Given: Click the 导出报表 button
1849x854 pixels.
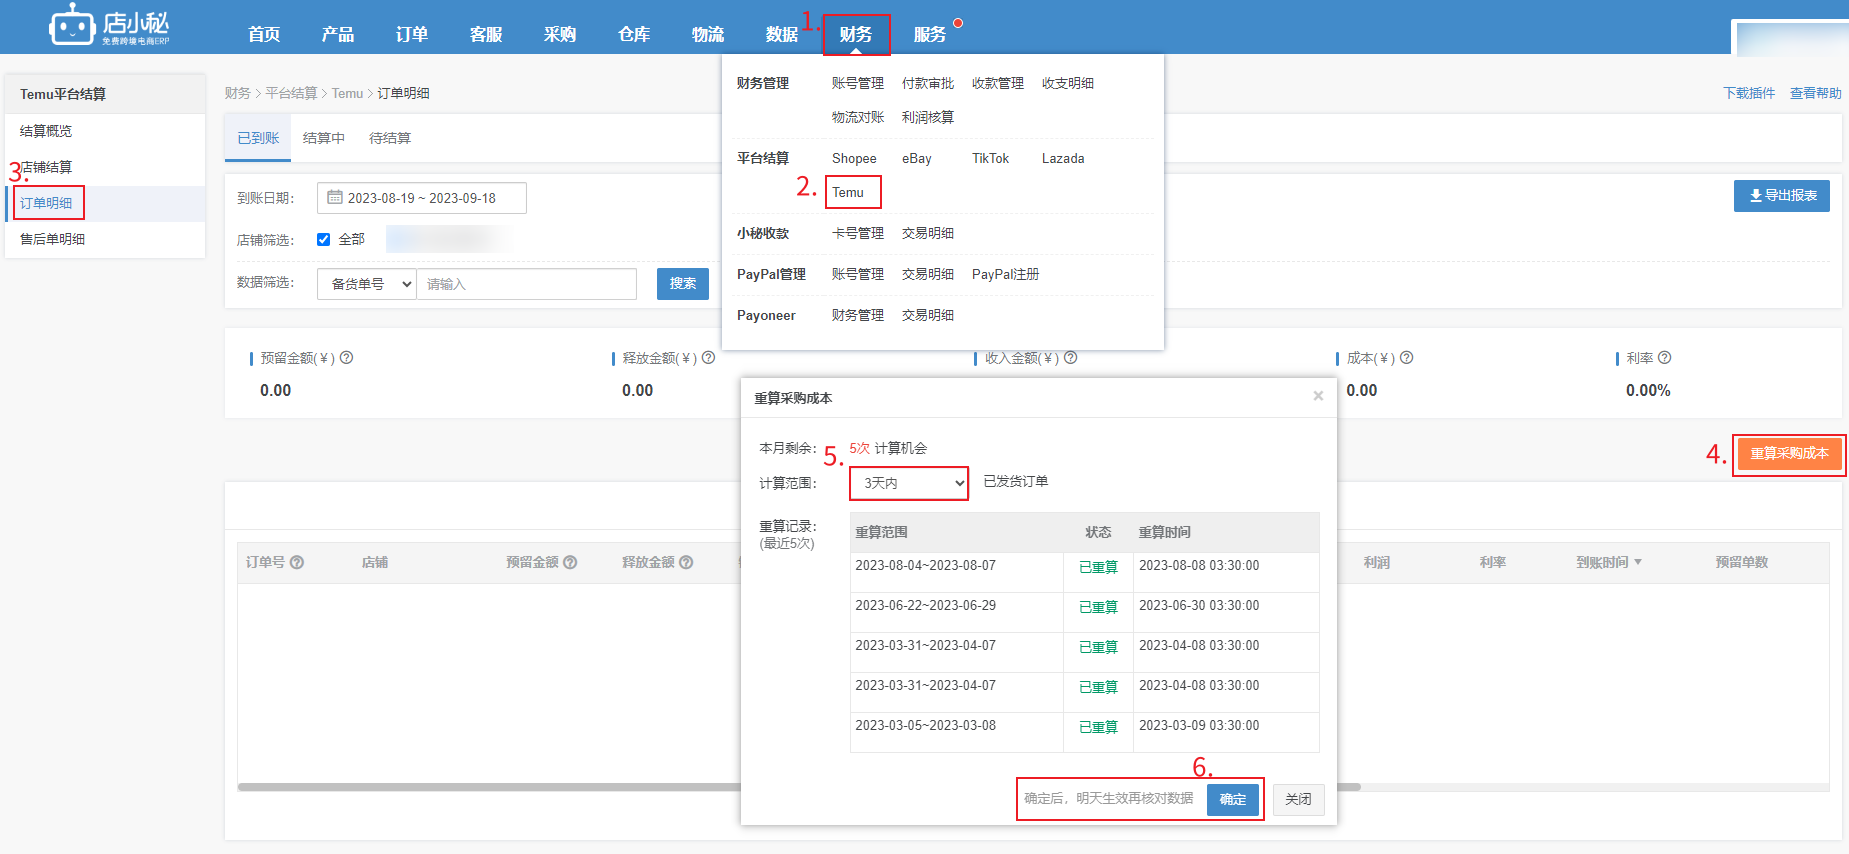Looking at the screenshot, I should tap(1782, 196).
